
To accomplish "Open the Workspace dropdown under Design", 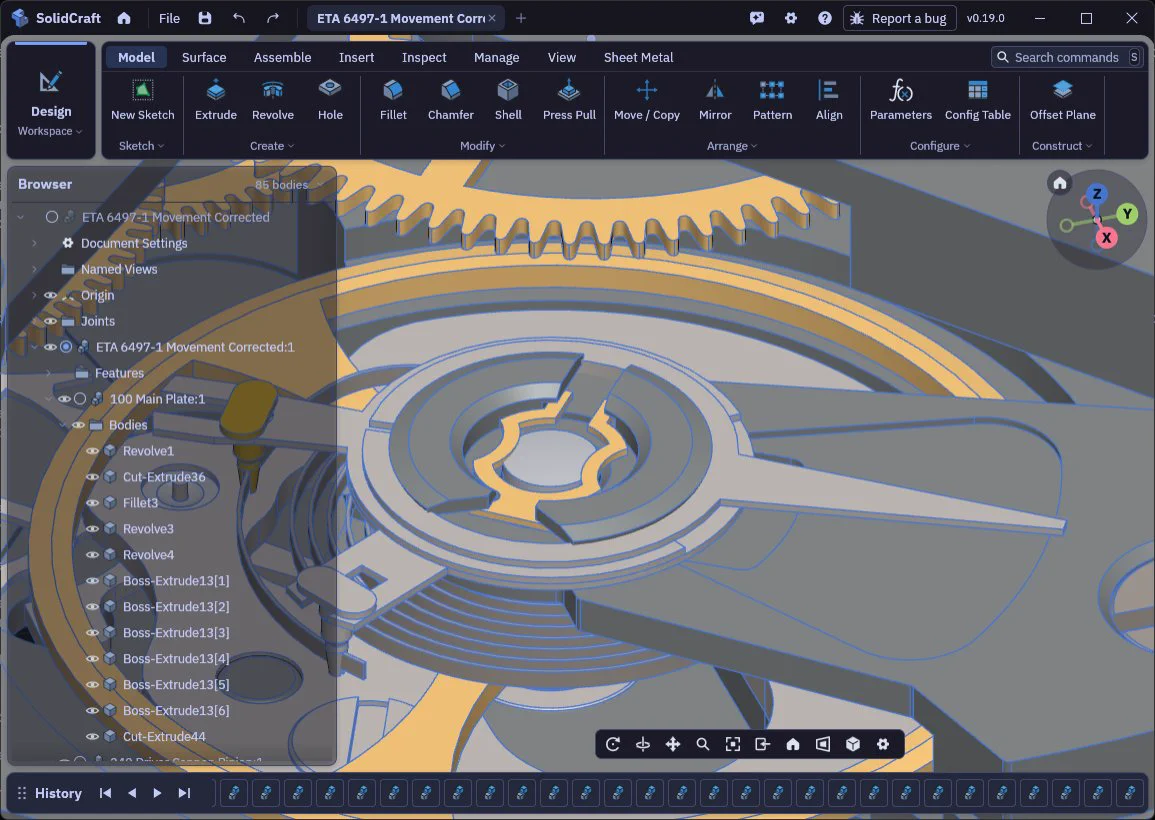I will 50,131.
